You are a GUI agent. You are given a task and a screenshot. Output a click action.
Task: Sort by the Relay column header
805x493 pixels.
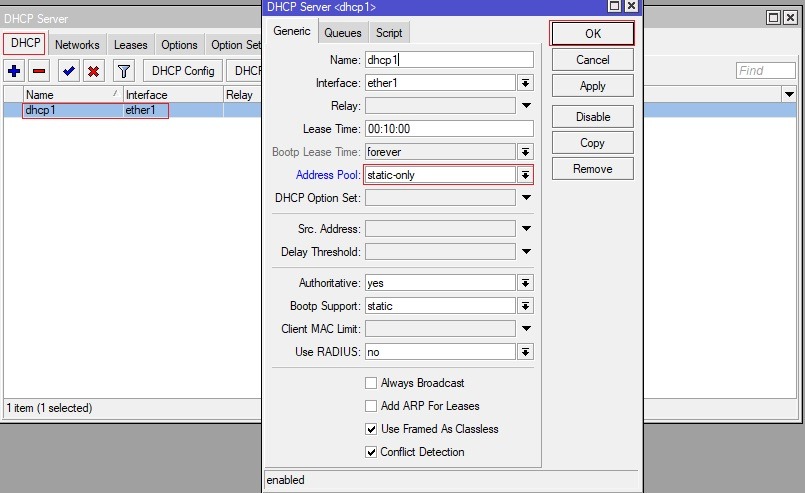(x=243, y=94)
